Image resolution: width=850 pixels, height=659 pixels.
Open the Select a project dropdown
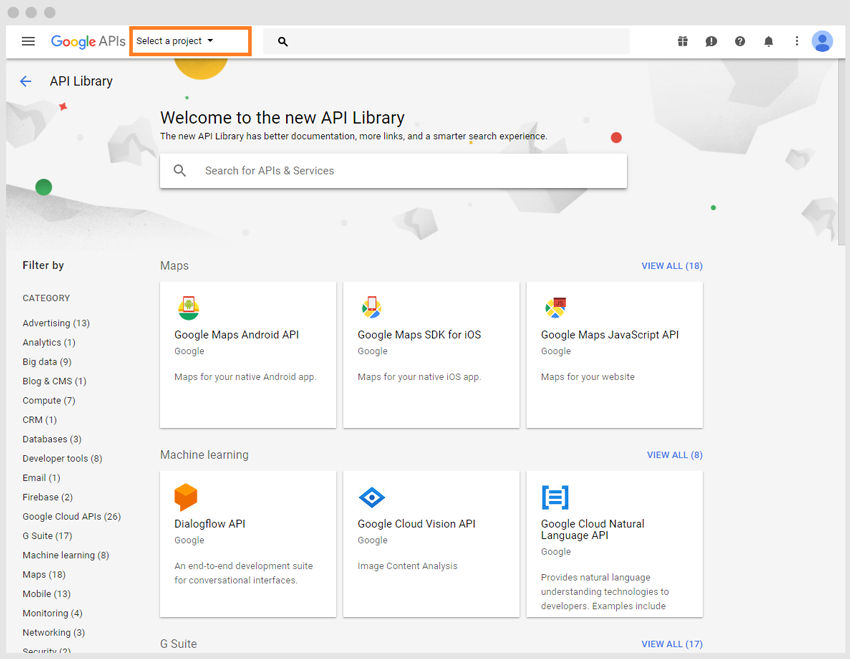coord(175,41)
